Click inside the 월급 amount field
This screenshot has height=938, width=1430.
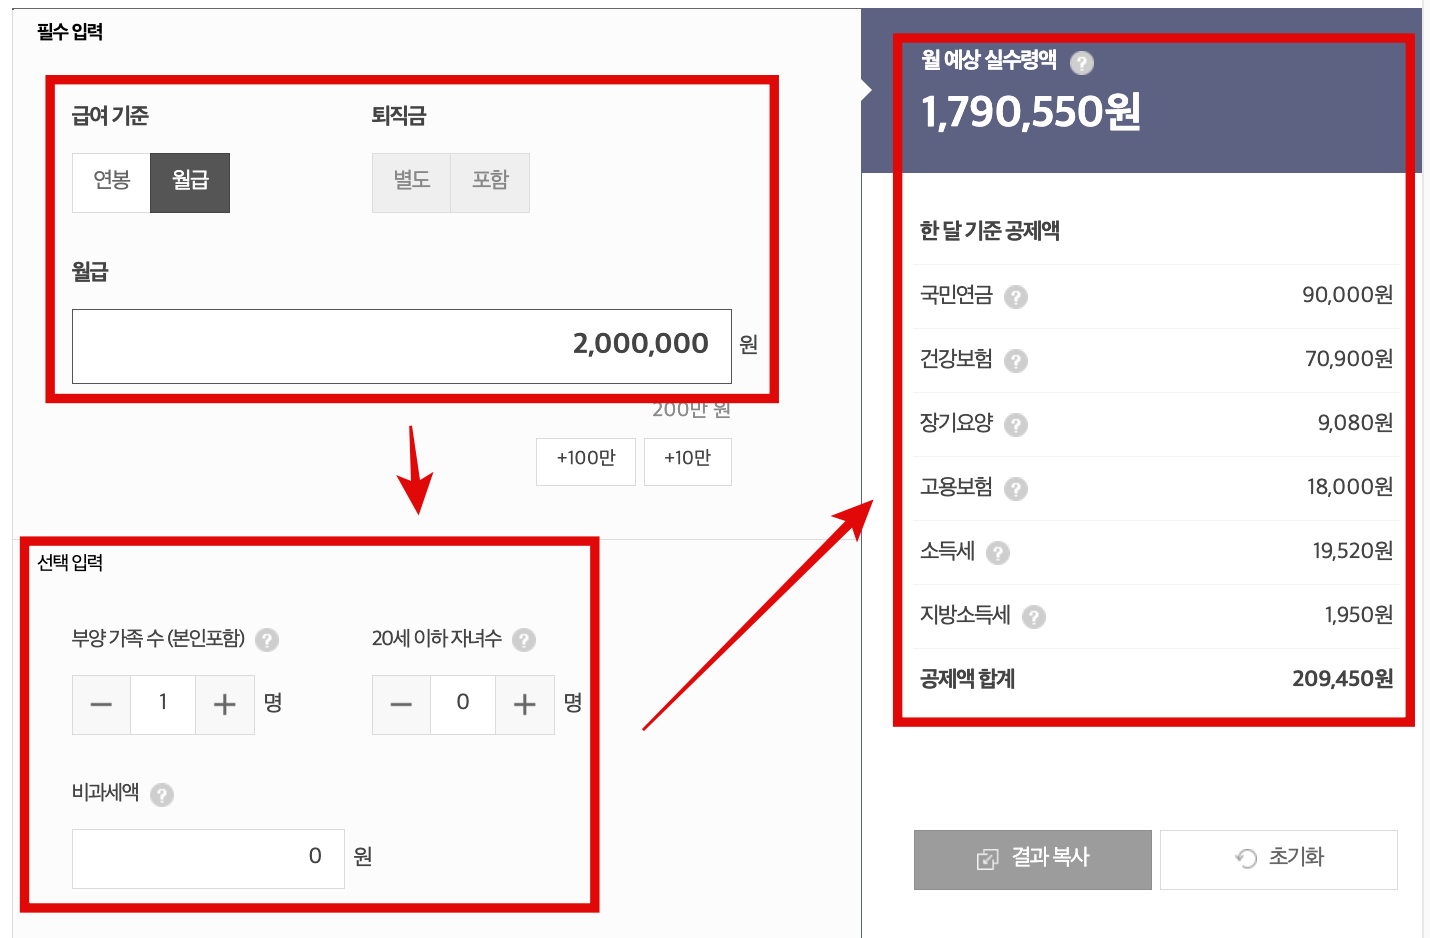click(x=400, y=346)
